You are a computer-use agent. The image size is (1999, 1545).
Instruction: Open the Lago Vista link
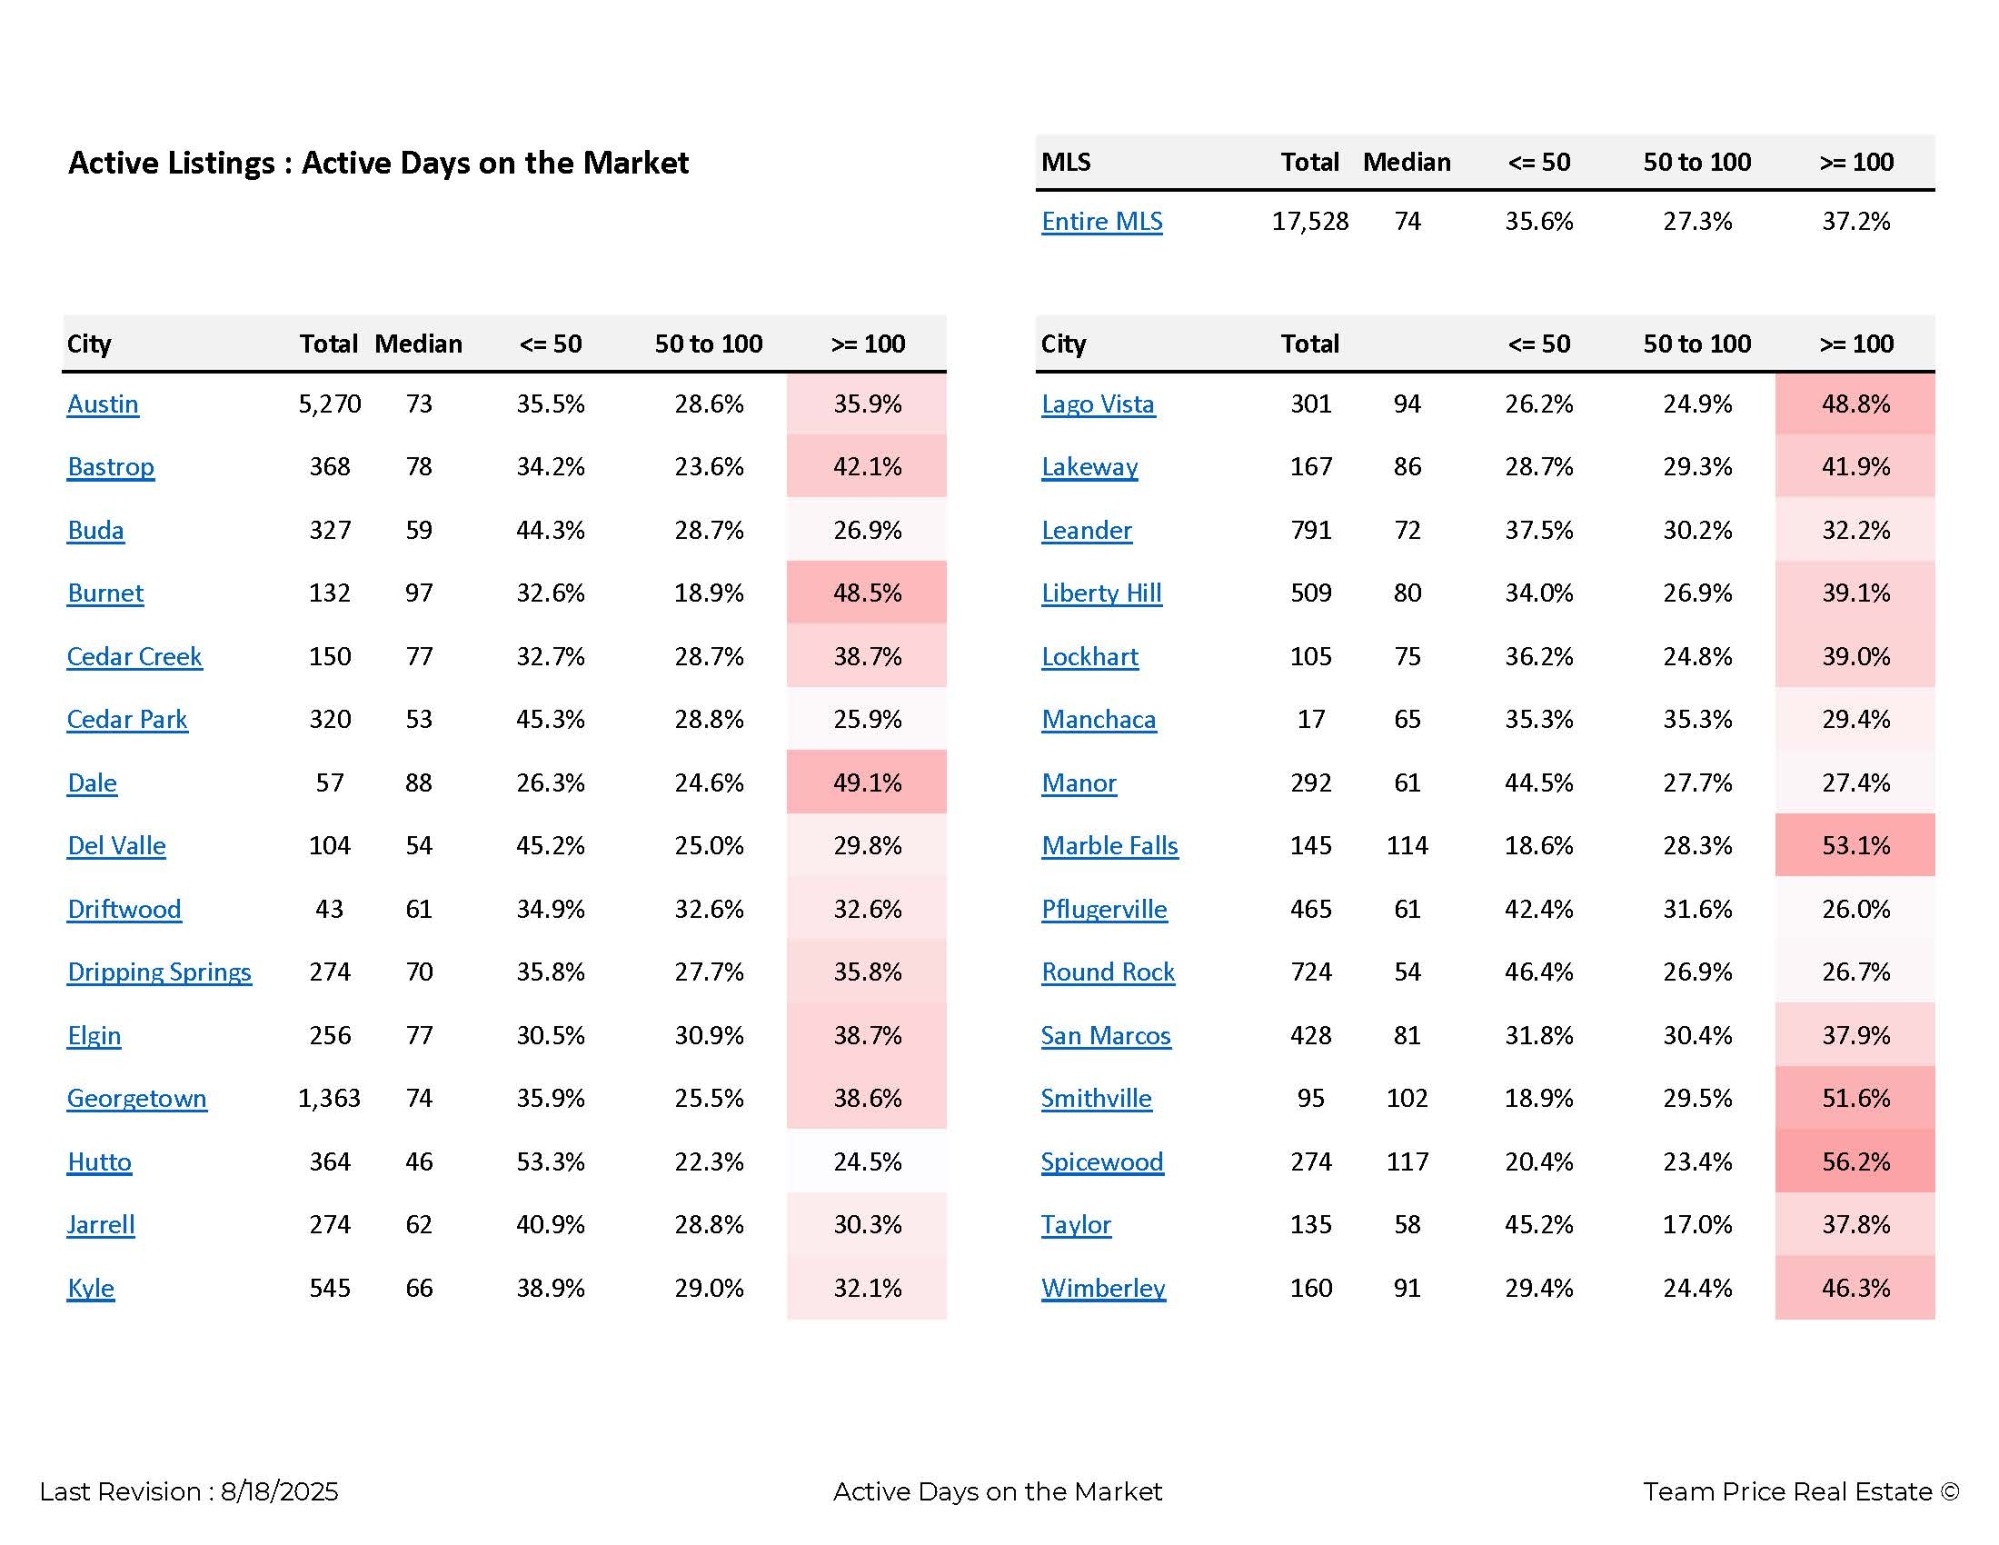point(1098,404)
